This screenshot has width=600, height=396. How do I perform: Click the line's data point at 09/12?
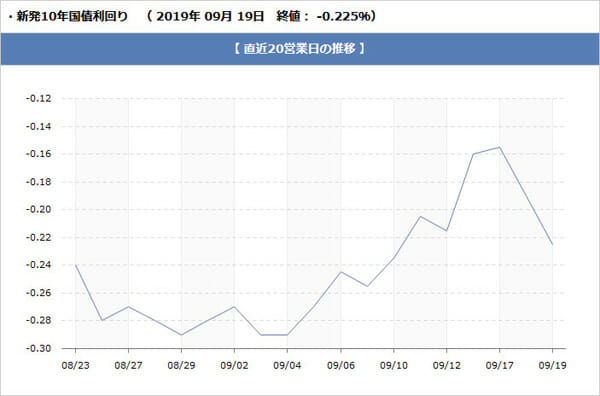[447, 230]
